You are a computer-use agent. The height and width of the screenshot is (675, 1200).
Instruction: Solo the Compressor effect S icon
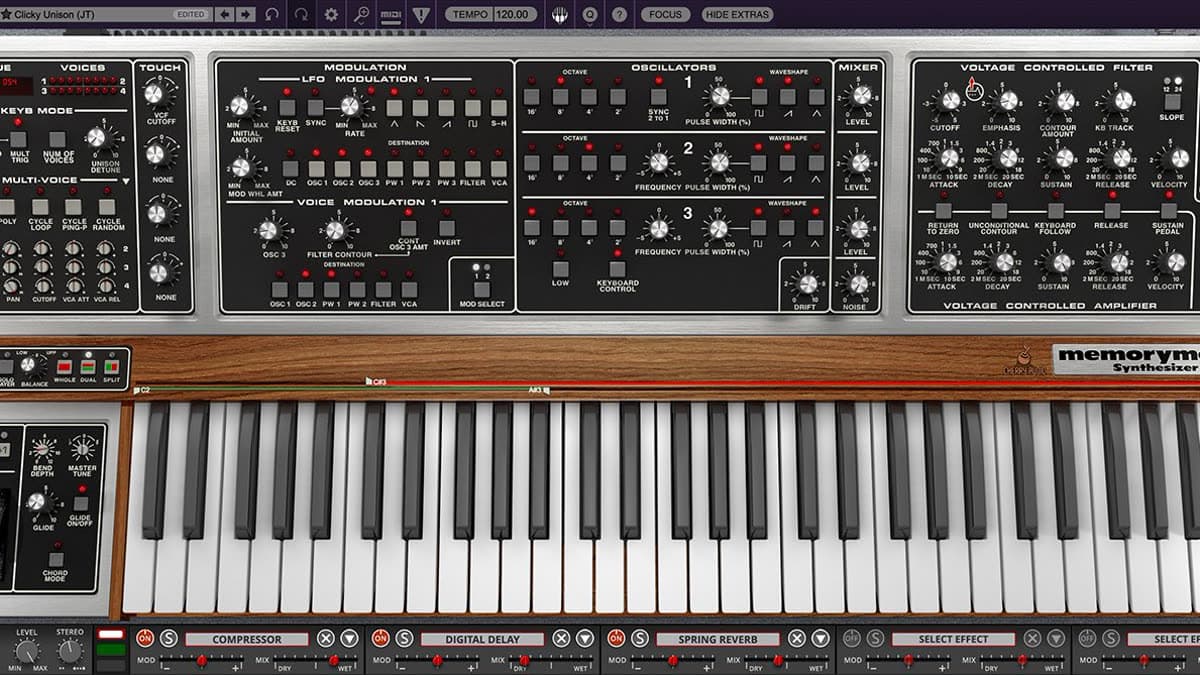[x=168, y=638]
